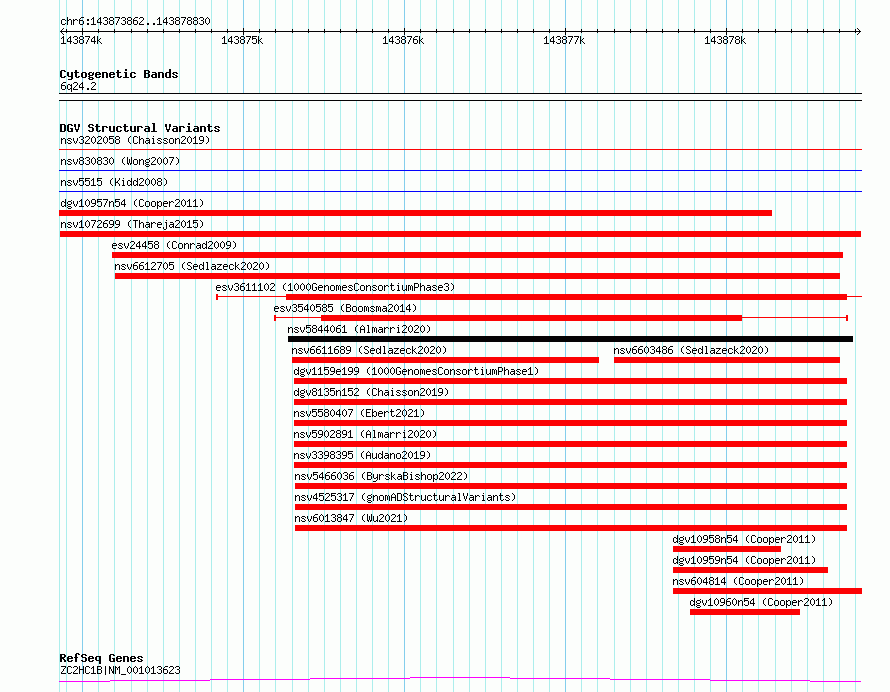Click the 143875k ruler label
Viewport: 890px width, 692px height.
tap(242, 40)
